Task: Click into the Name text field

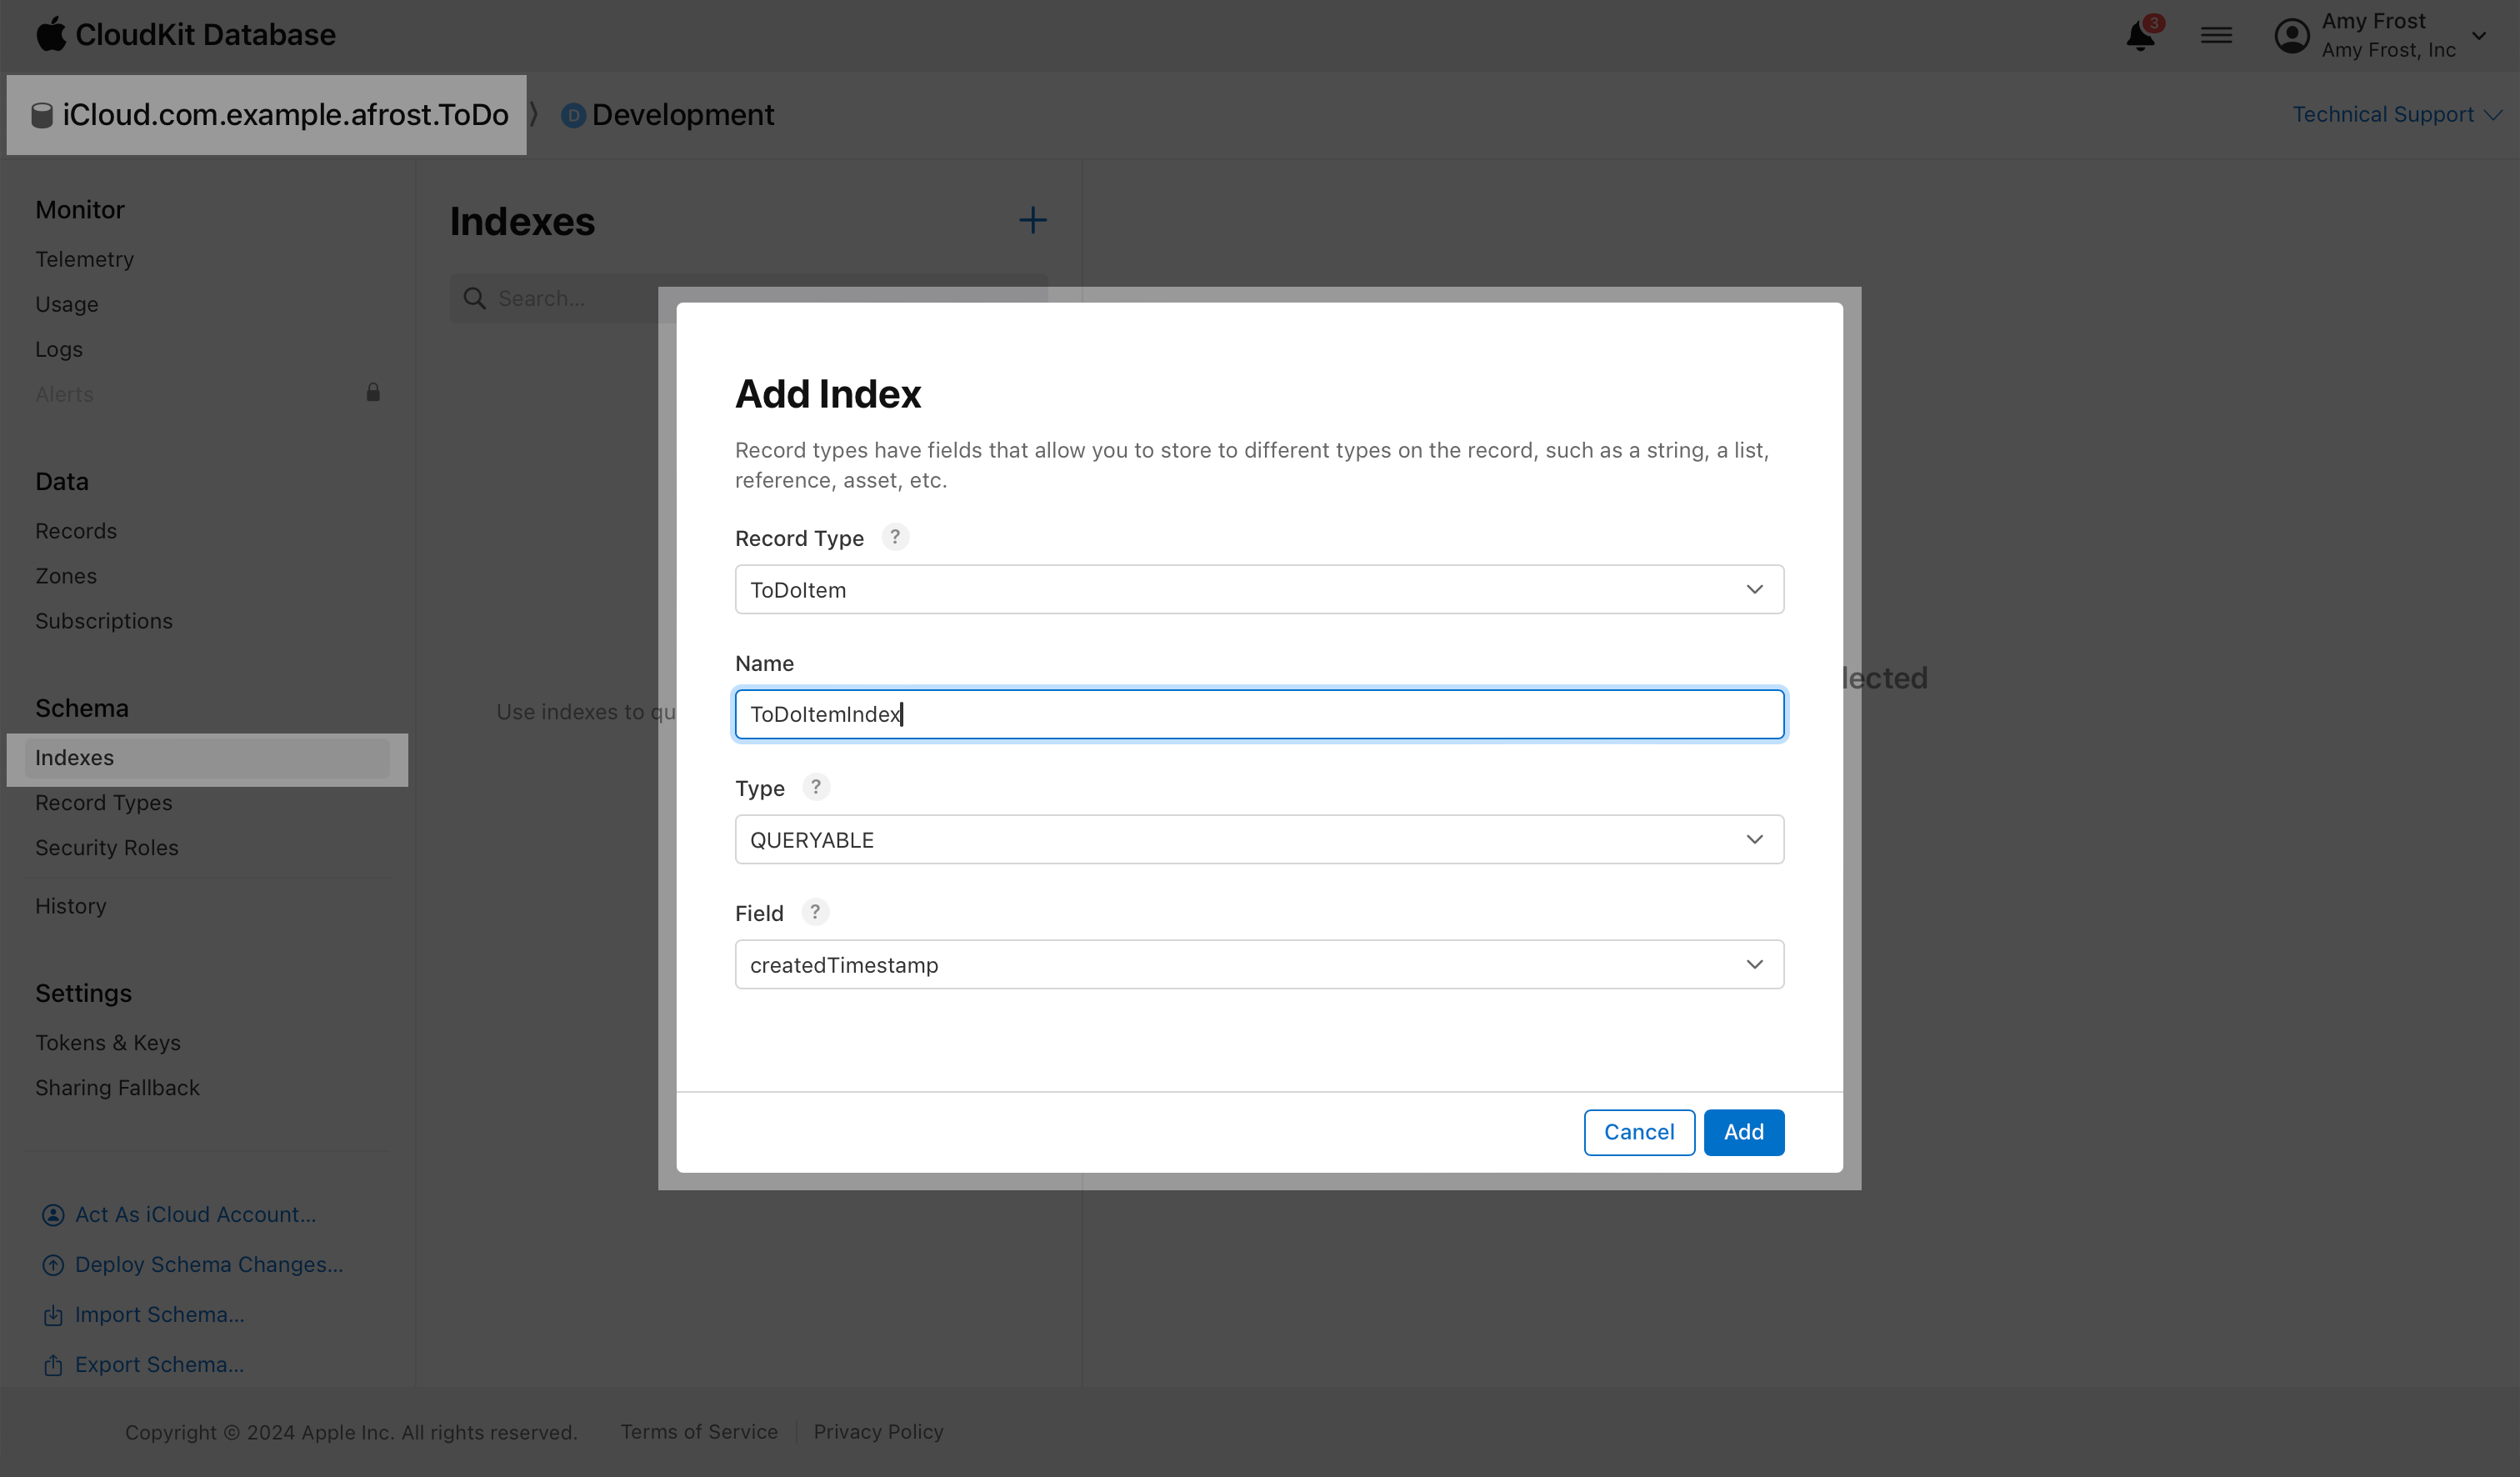Action: pyautogui.click(x=1258, y=714)
